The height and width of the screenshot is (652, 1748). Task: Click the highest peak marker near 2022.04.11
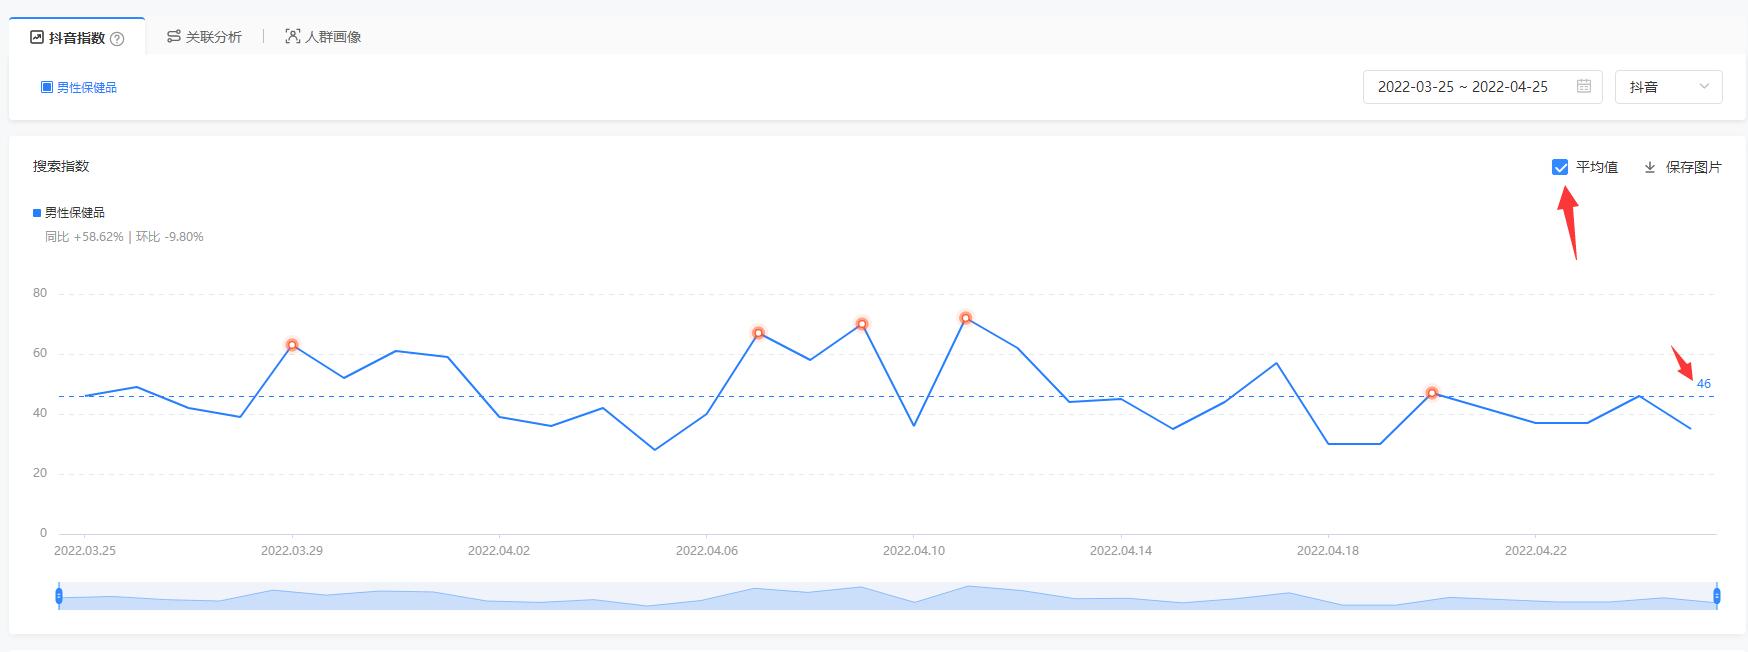tap(966, 318)
